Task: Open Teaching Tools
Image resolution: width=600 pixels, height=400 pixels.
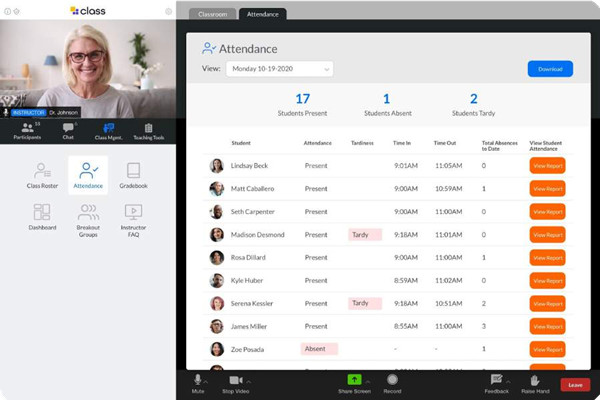Action: tap(148, 131)
